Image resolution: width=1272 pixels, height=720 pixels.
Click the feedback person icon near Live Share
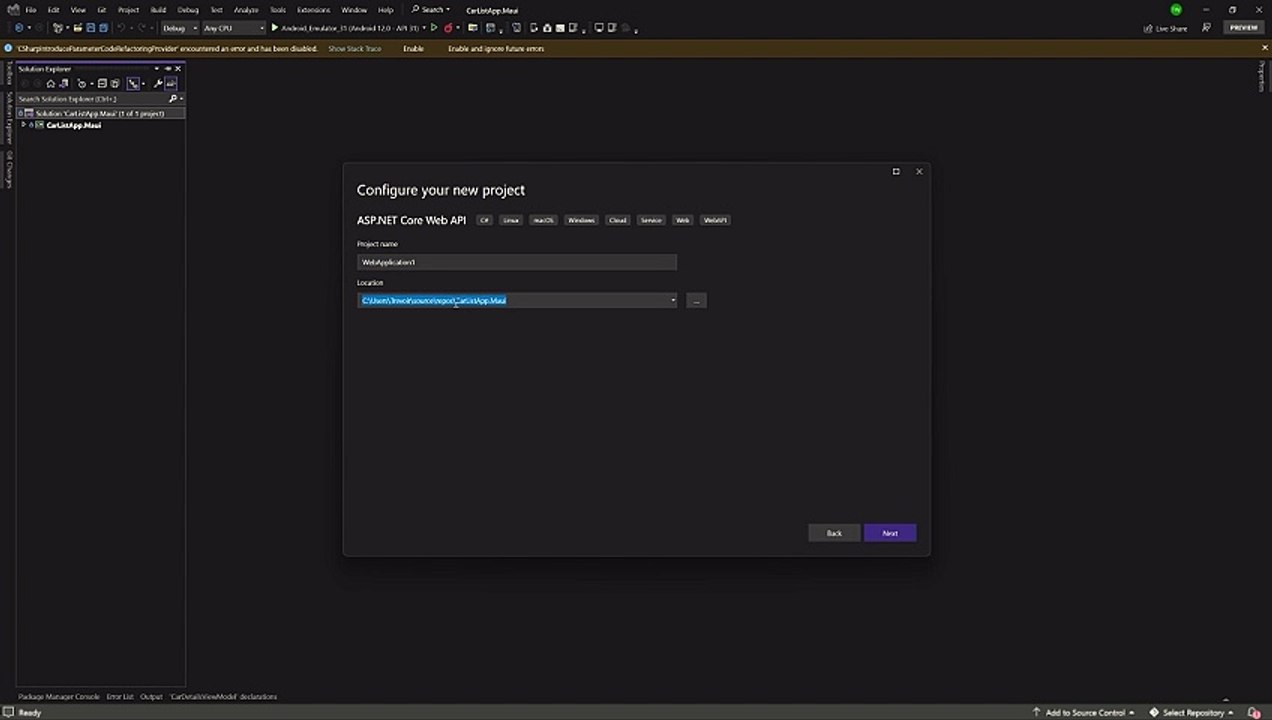click(1207, 28)
